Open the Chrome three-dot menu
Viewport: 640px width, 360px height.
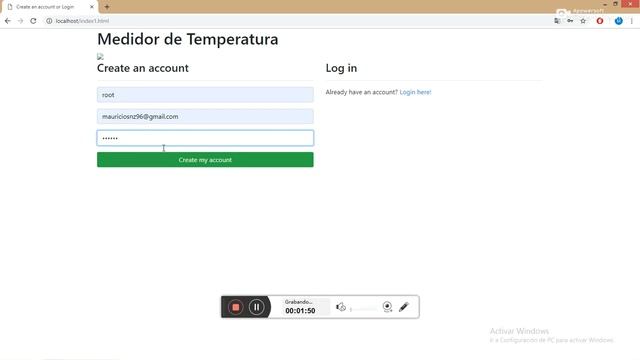click(x=631, y=21)
